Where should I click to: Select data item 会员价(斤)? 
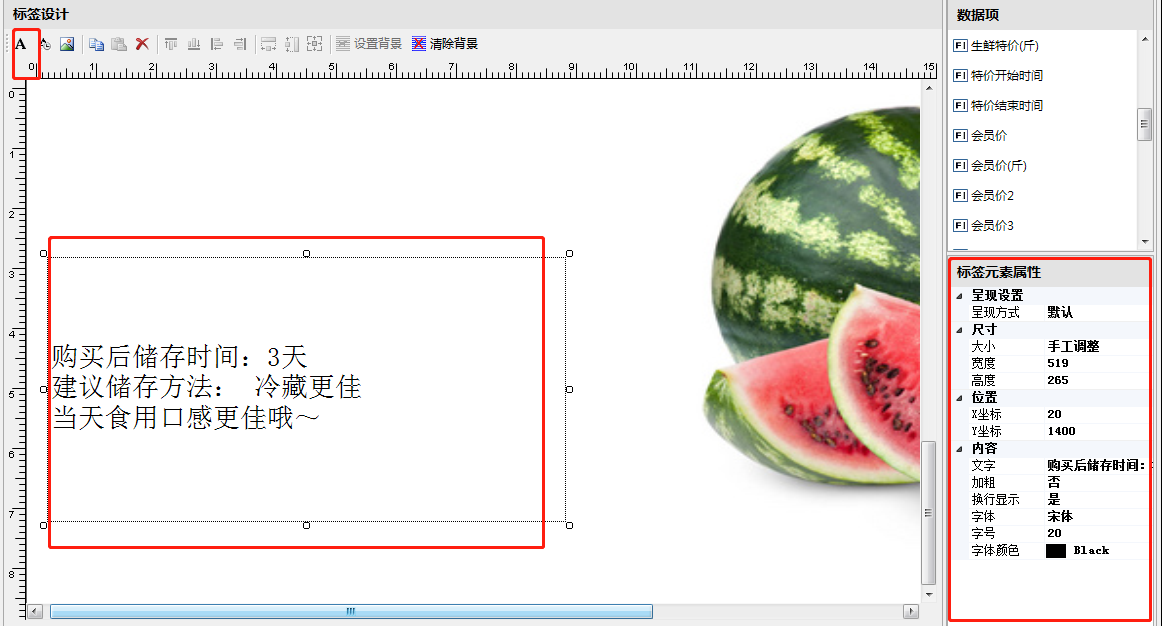(x=998, y=165)
